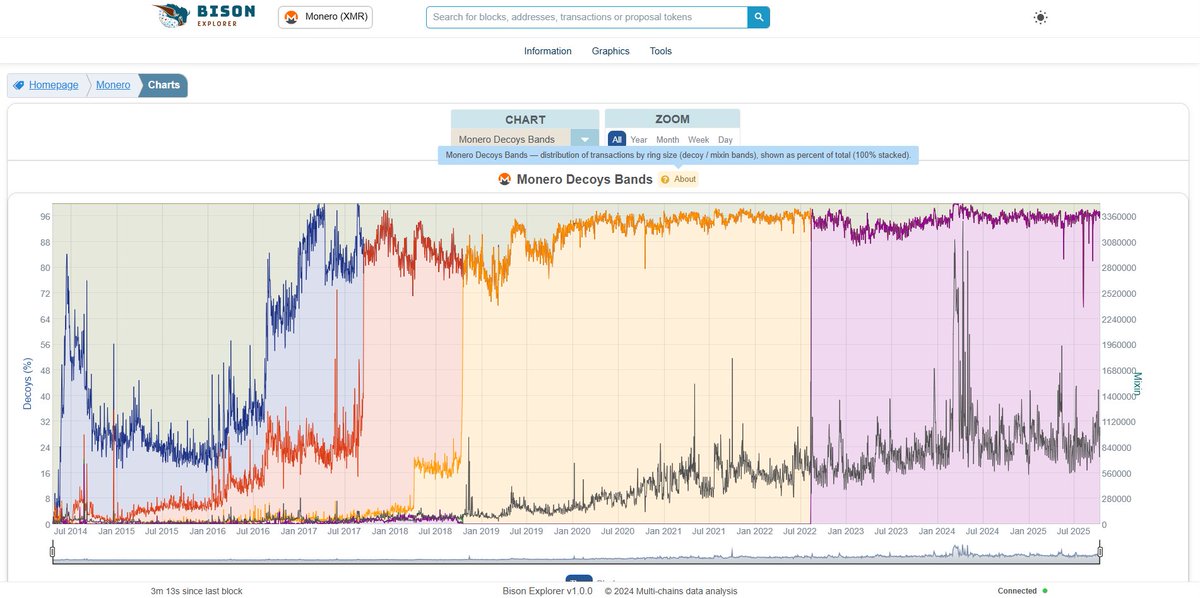Screen dimensions: 1200x598
Task: Select the Charts breadcrumb
Action: (164, 85)
